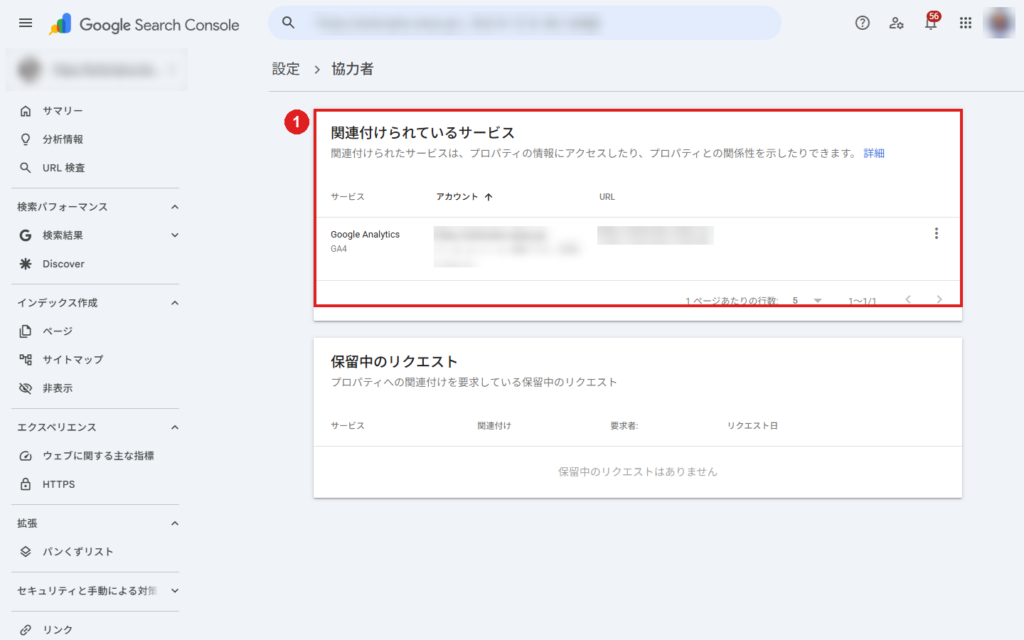Image resolution: width=1024 pixels, height=640 pixels.
Task: Click the リンク chain icon
Action: click(25, 630)
